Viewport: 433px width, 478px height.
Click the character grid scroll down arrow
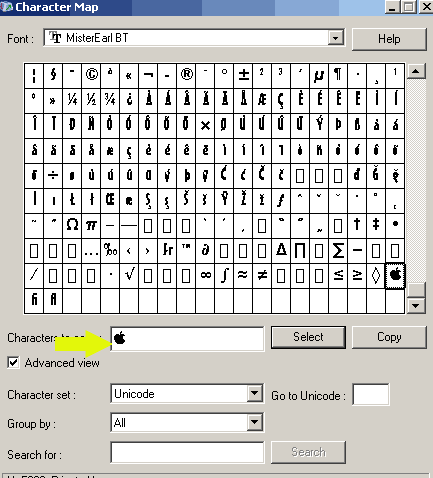click(416, 305)
